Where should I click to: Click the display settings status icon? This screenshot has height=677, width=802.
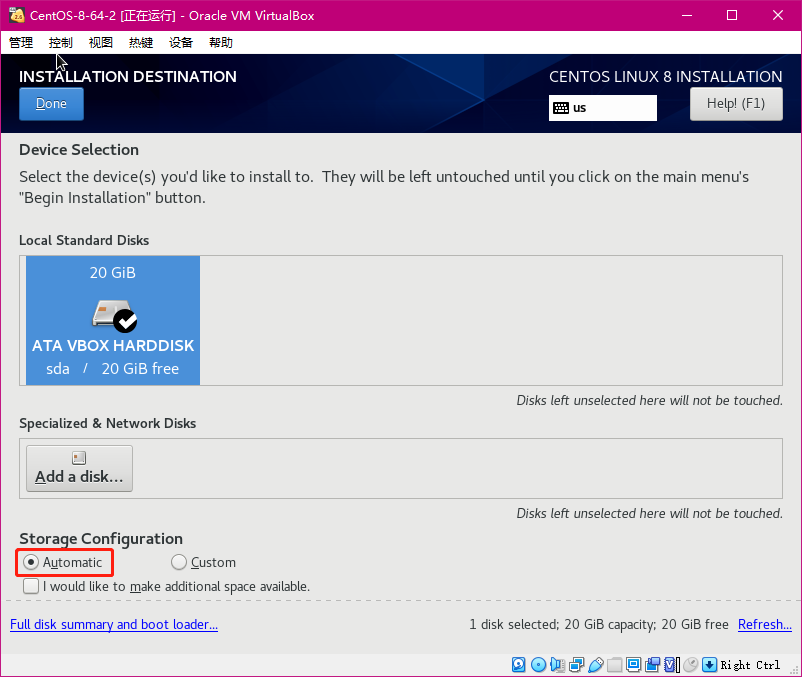(x=633, y=665)
